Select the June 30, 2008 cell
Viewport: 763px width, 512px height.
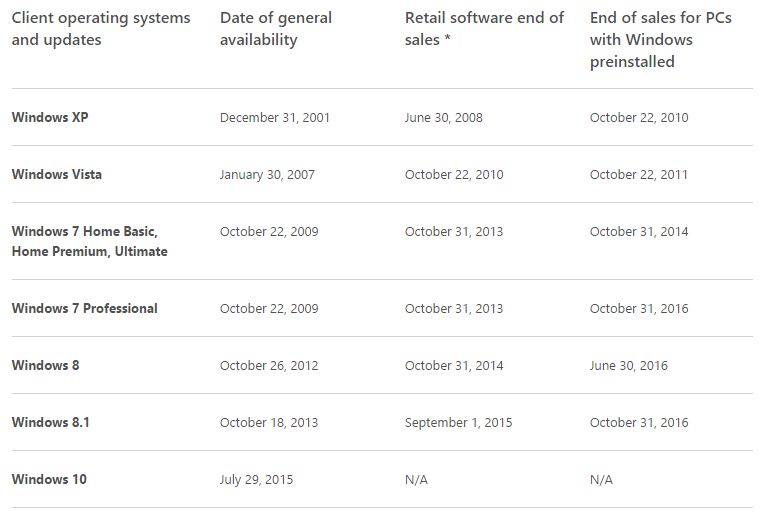pos(443,117)
